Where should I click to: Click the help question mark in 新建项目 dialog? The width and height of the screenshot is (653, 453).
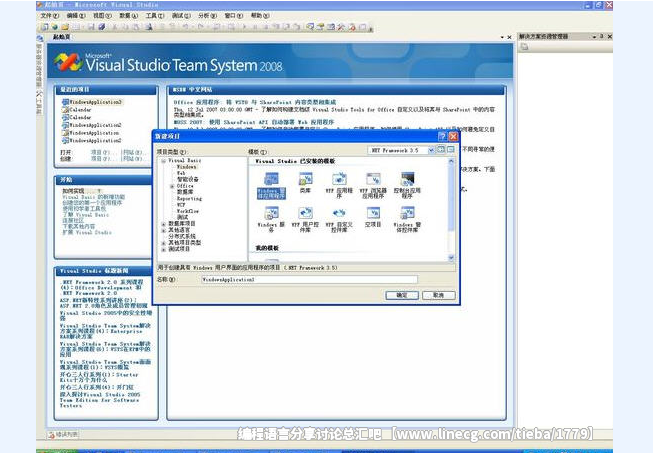[x=442, y=136]
